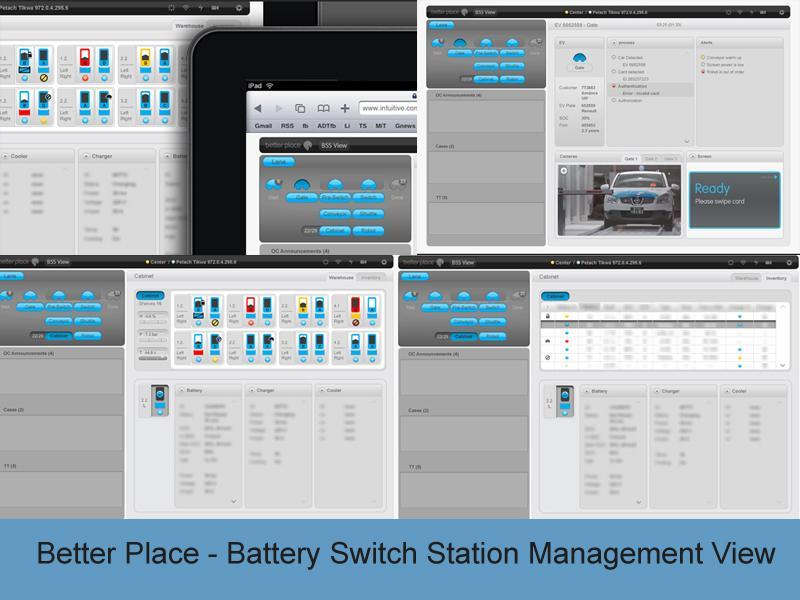Collapse the Charger panel in the top-left window
This screenshot has width=800, height=600.
(x=86, y=156)
